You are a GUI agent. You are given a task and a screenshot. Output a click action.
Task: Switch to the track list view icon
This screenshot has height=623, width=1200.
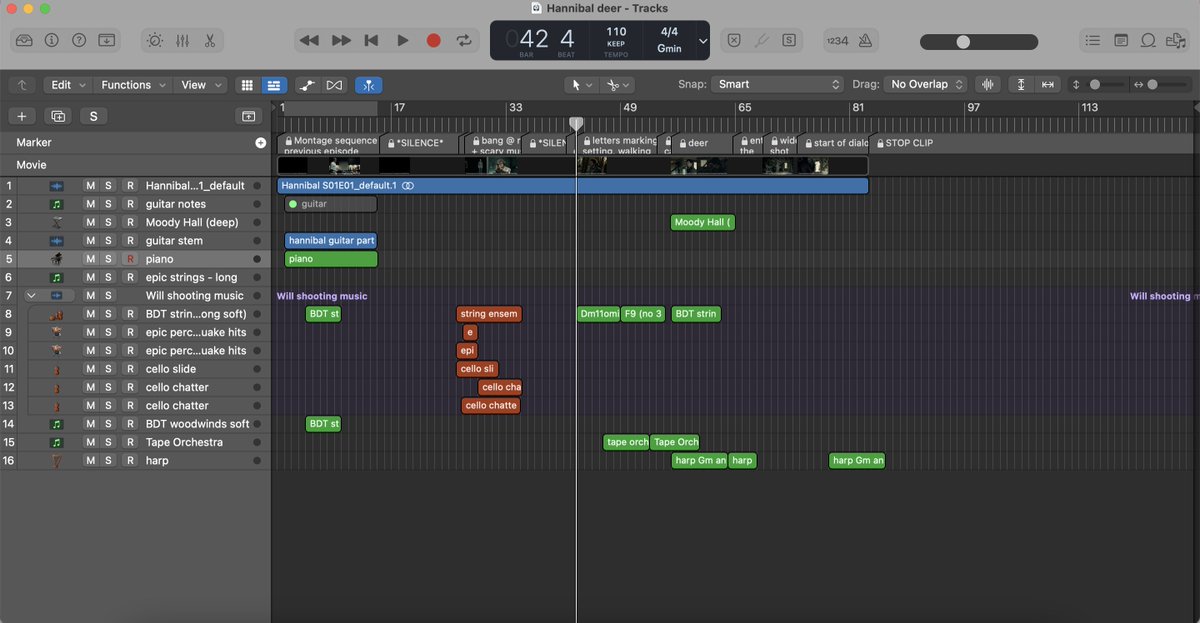pos(274,85)
